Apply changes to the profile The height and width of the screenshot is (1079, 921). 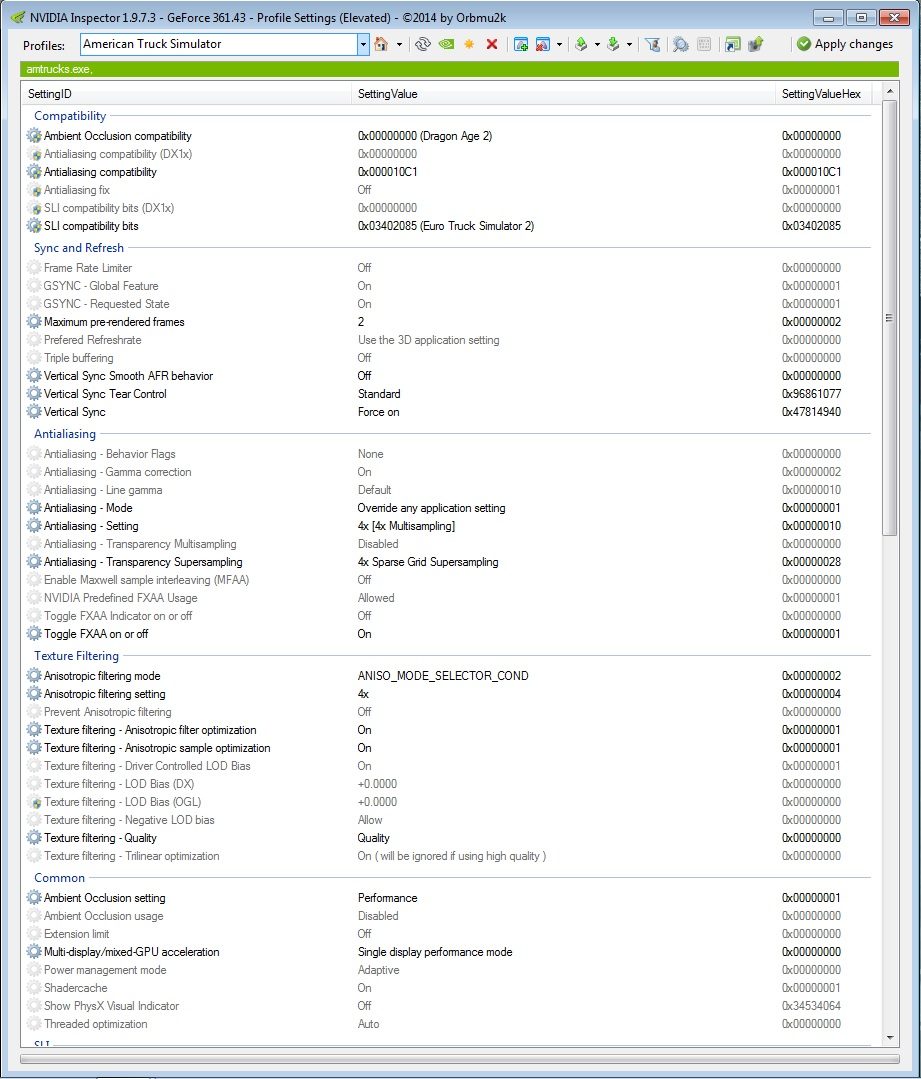845,44
